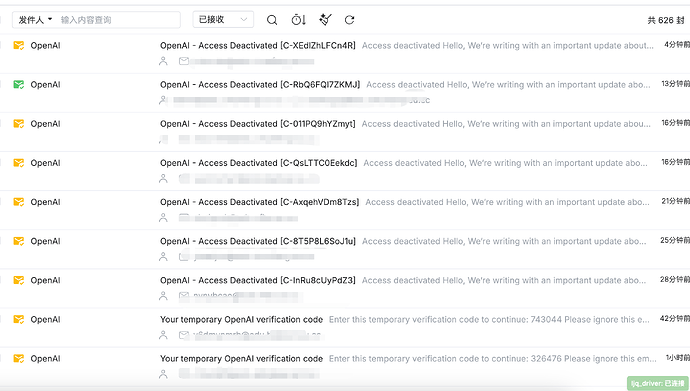Click OpenAI sender of 28分钟前 email
This screenshot has width=690, height=391.
45,280
